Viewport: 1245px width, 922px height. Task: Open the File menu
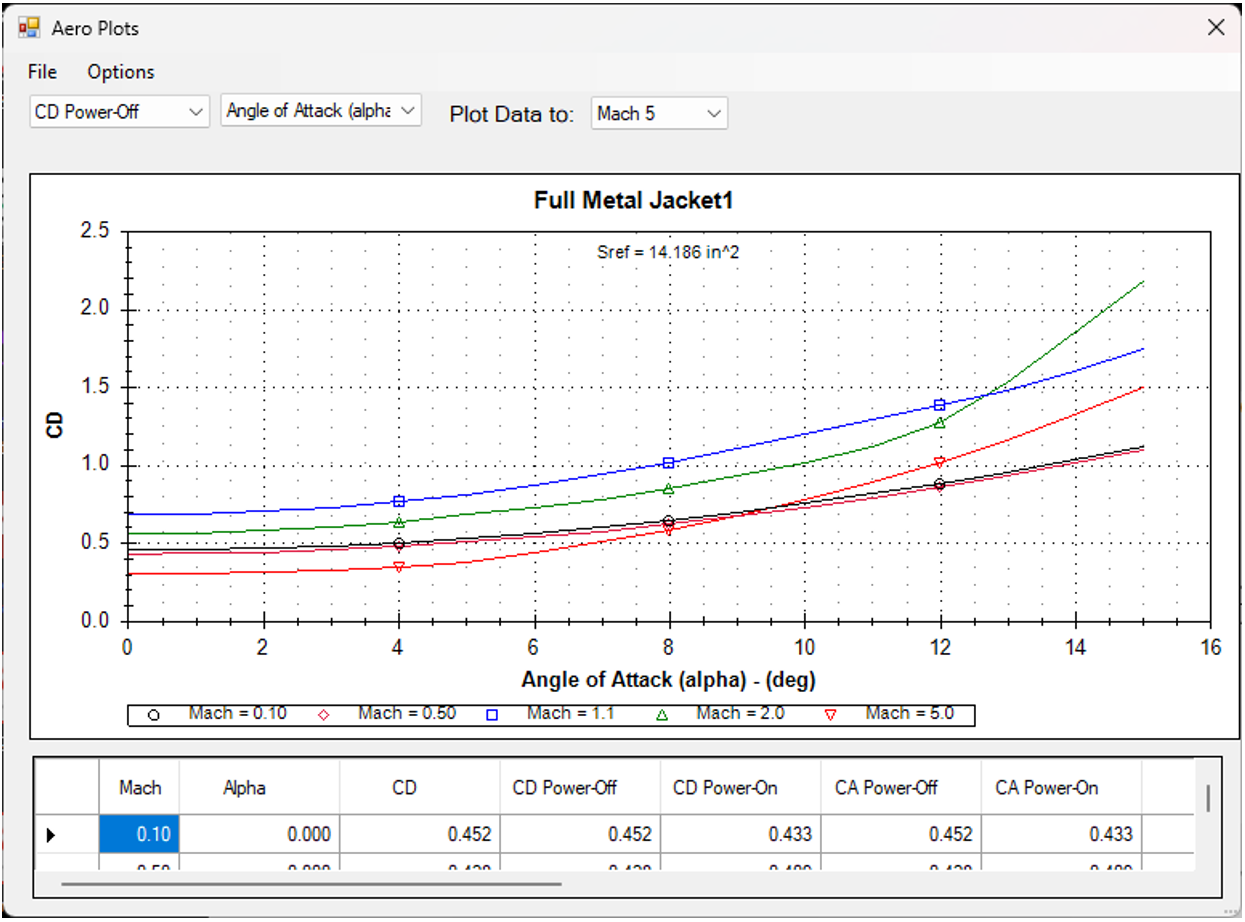click(x=42, y=72)
